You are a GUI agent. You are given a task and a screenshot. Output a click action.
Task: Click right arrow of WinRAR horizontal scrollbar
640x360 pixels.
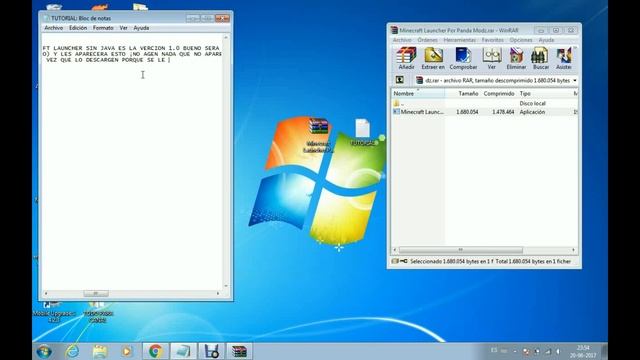(573, 250)
